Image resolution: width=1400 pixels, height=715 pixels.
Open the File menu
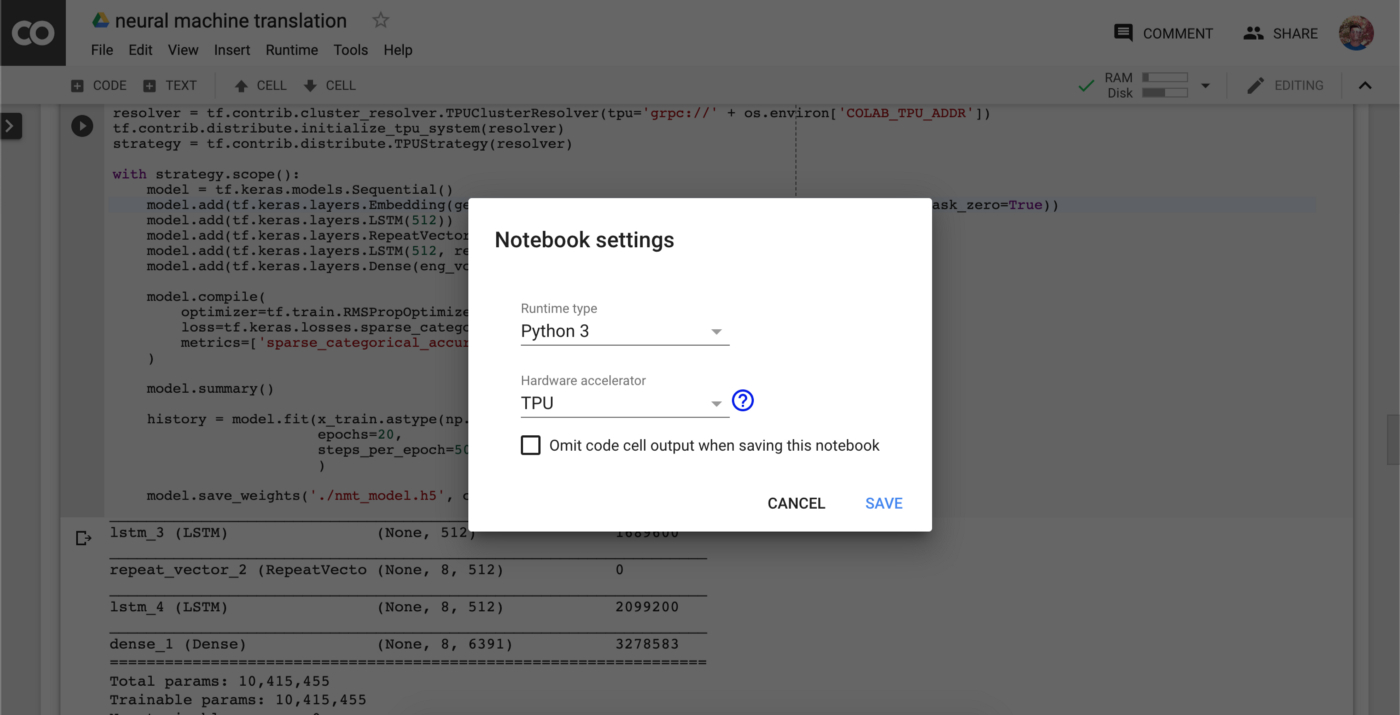click(x=102, y=50)
